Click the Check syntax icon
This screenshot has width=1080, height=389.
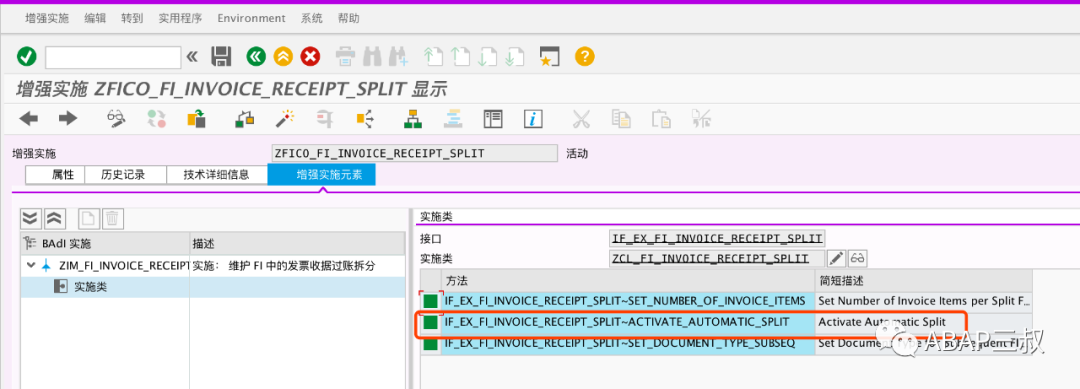pyautogui.click(x=245, y=119)
